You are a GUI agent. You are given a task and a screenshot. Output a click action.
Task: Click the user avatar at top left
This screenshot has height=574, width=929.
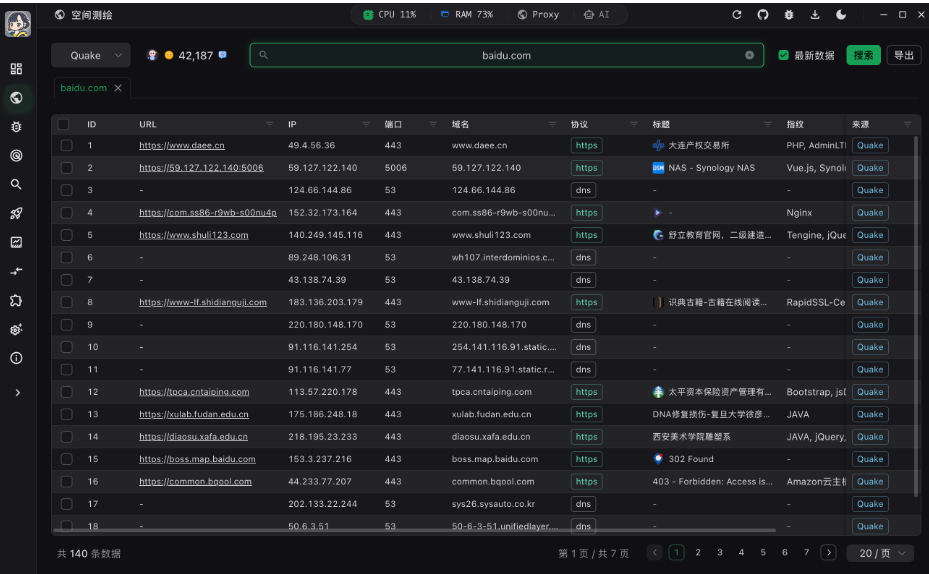[x=18, y=24]
